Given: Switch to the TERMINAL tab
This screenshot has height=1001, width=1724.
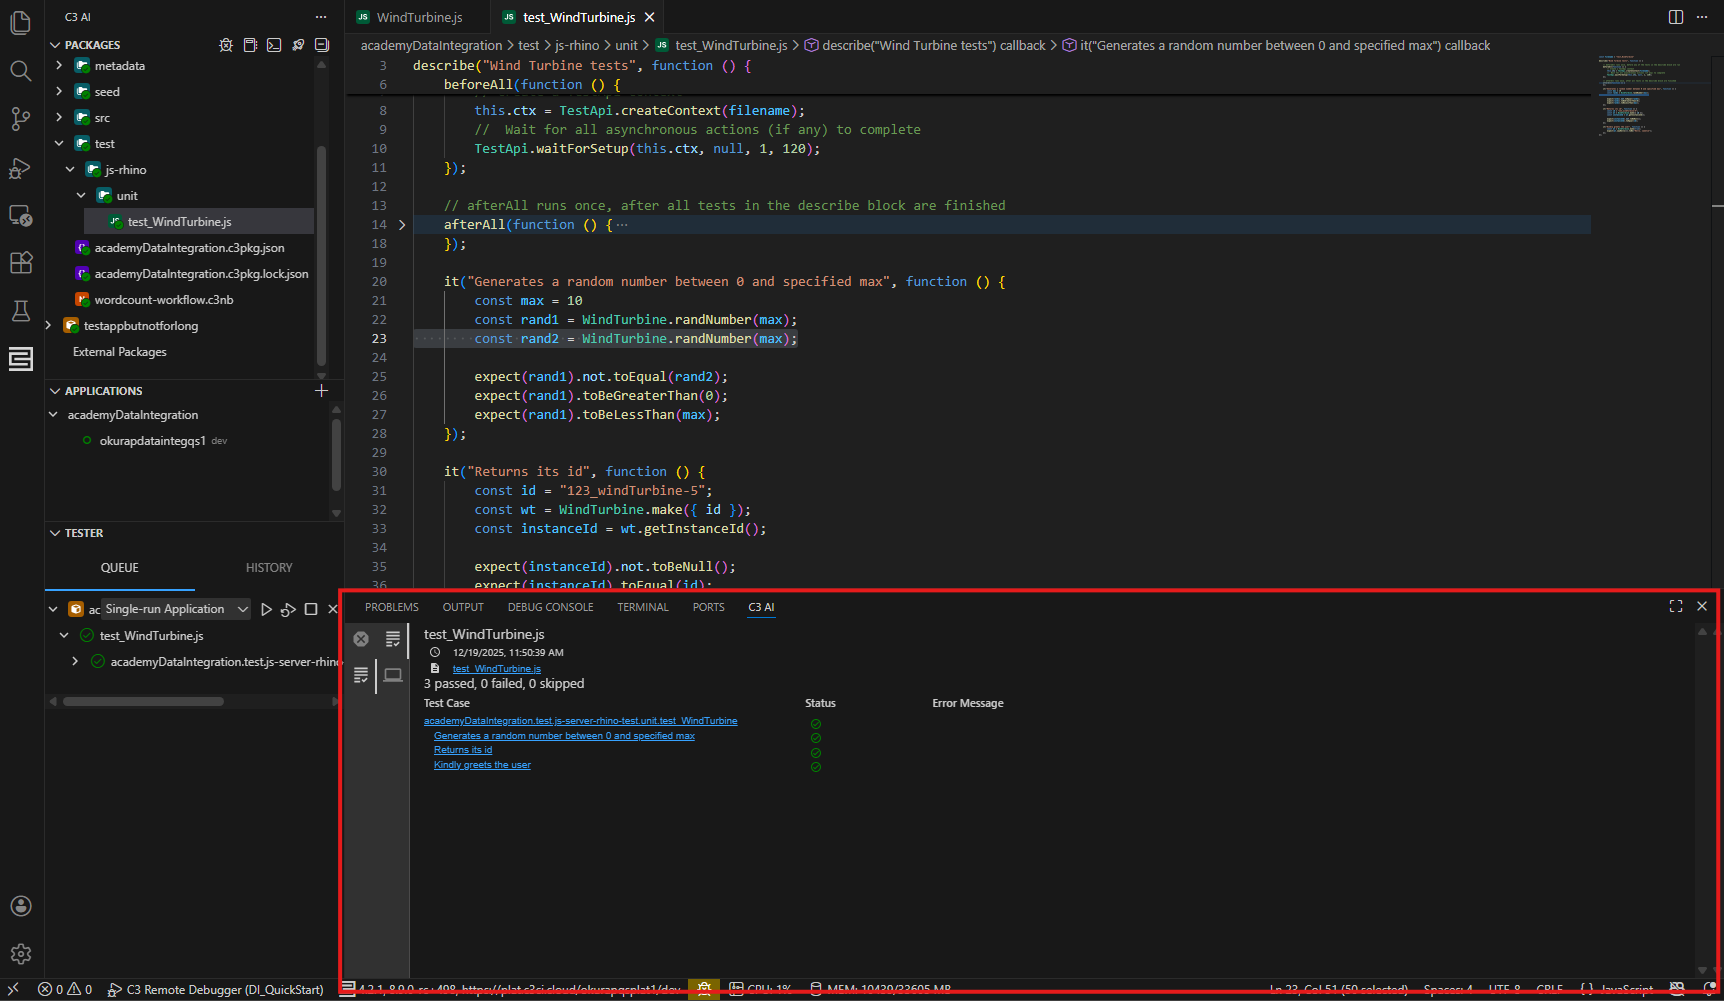Looking at the screenshot, I should 643,607.
